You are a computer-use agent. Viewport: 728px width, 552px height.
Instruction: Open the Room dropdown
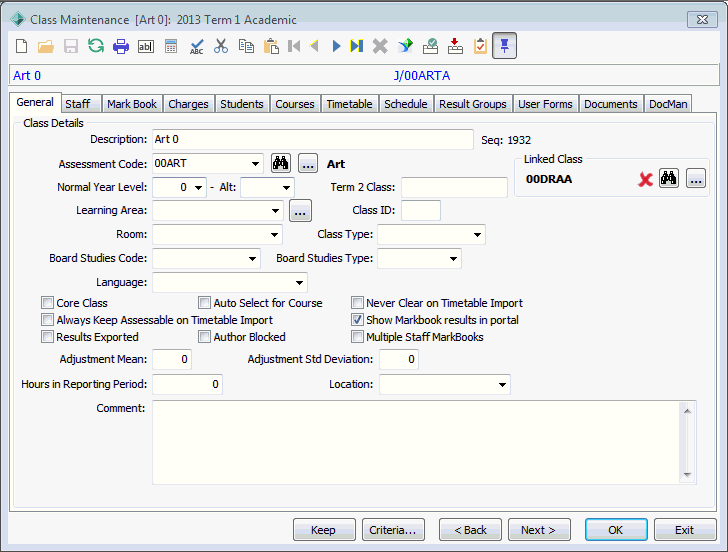[x=274, y=234]
